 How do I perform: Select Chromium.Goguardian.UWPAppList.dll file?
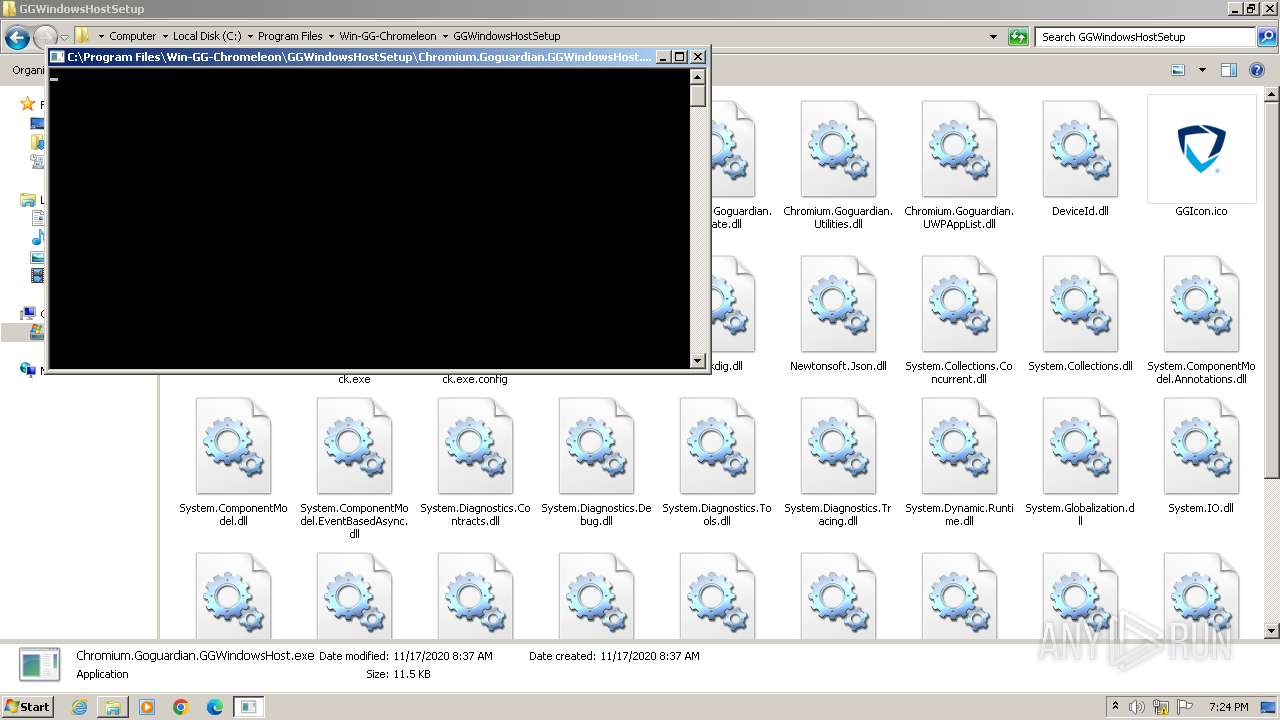click(x=959, y=165)
